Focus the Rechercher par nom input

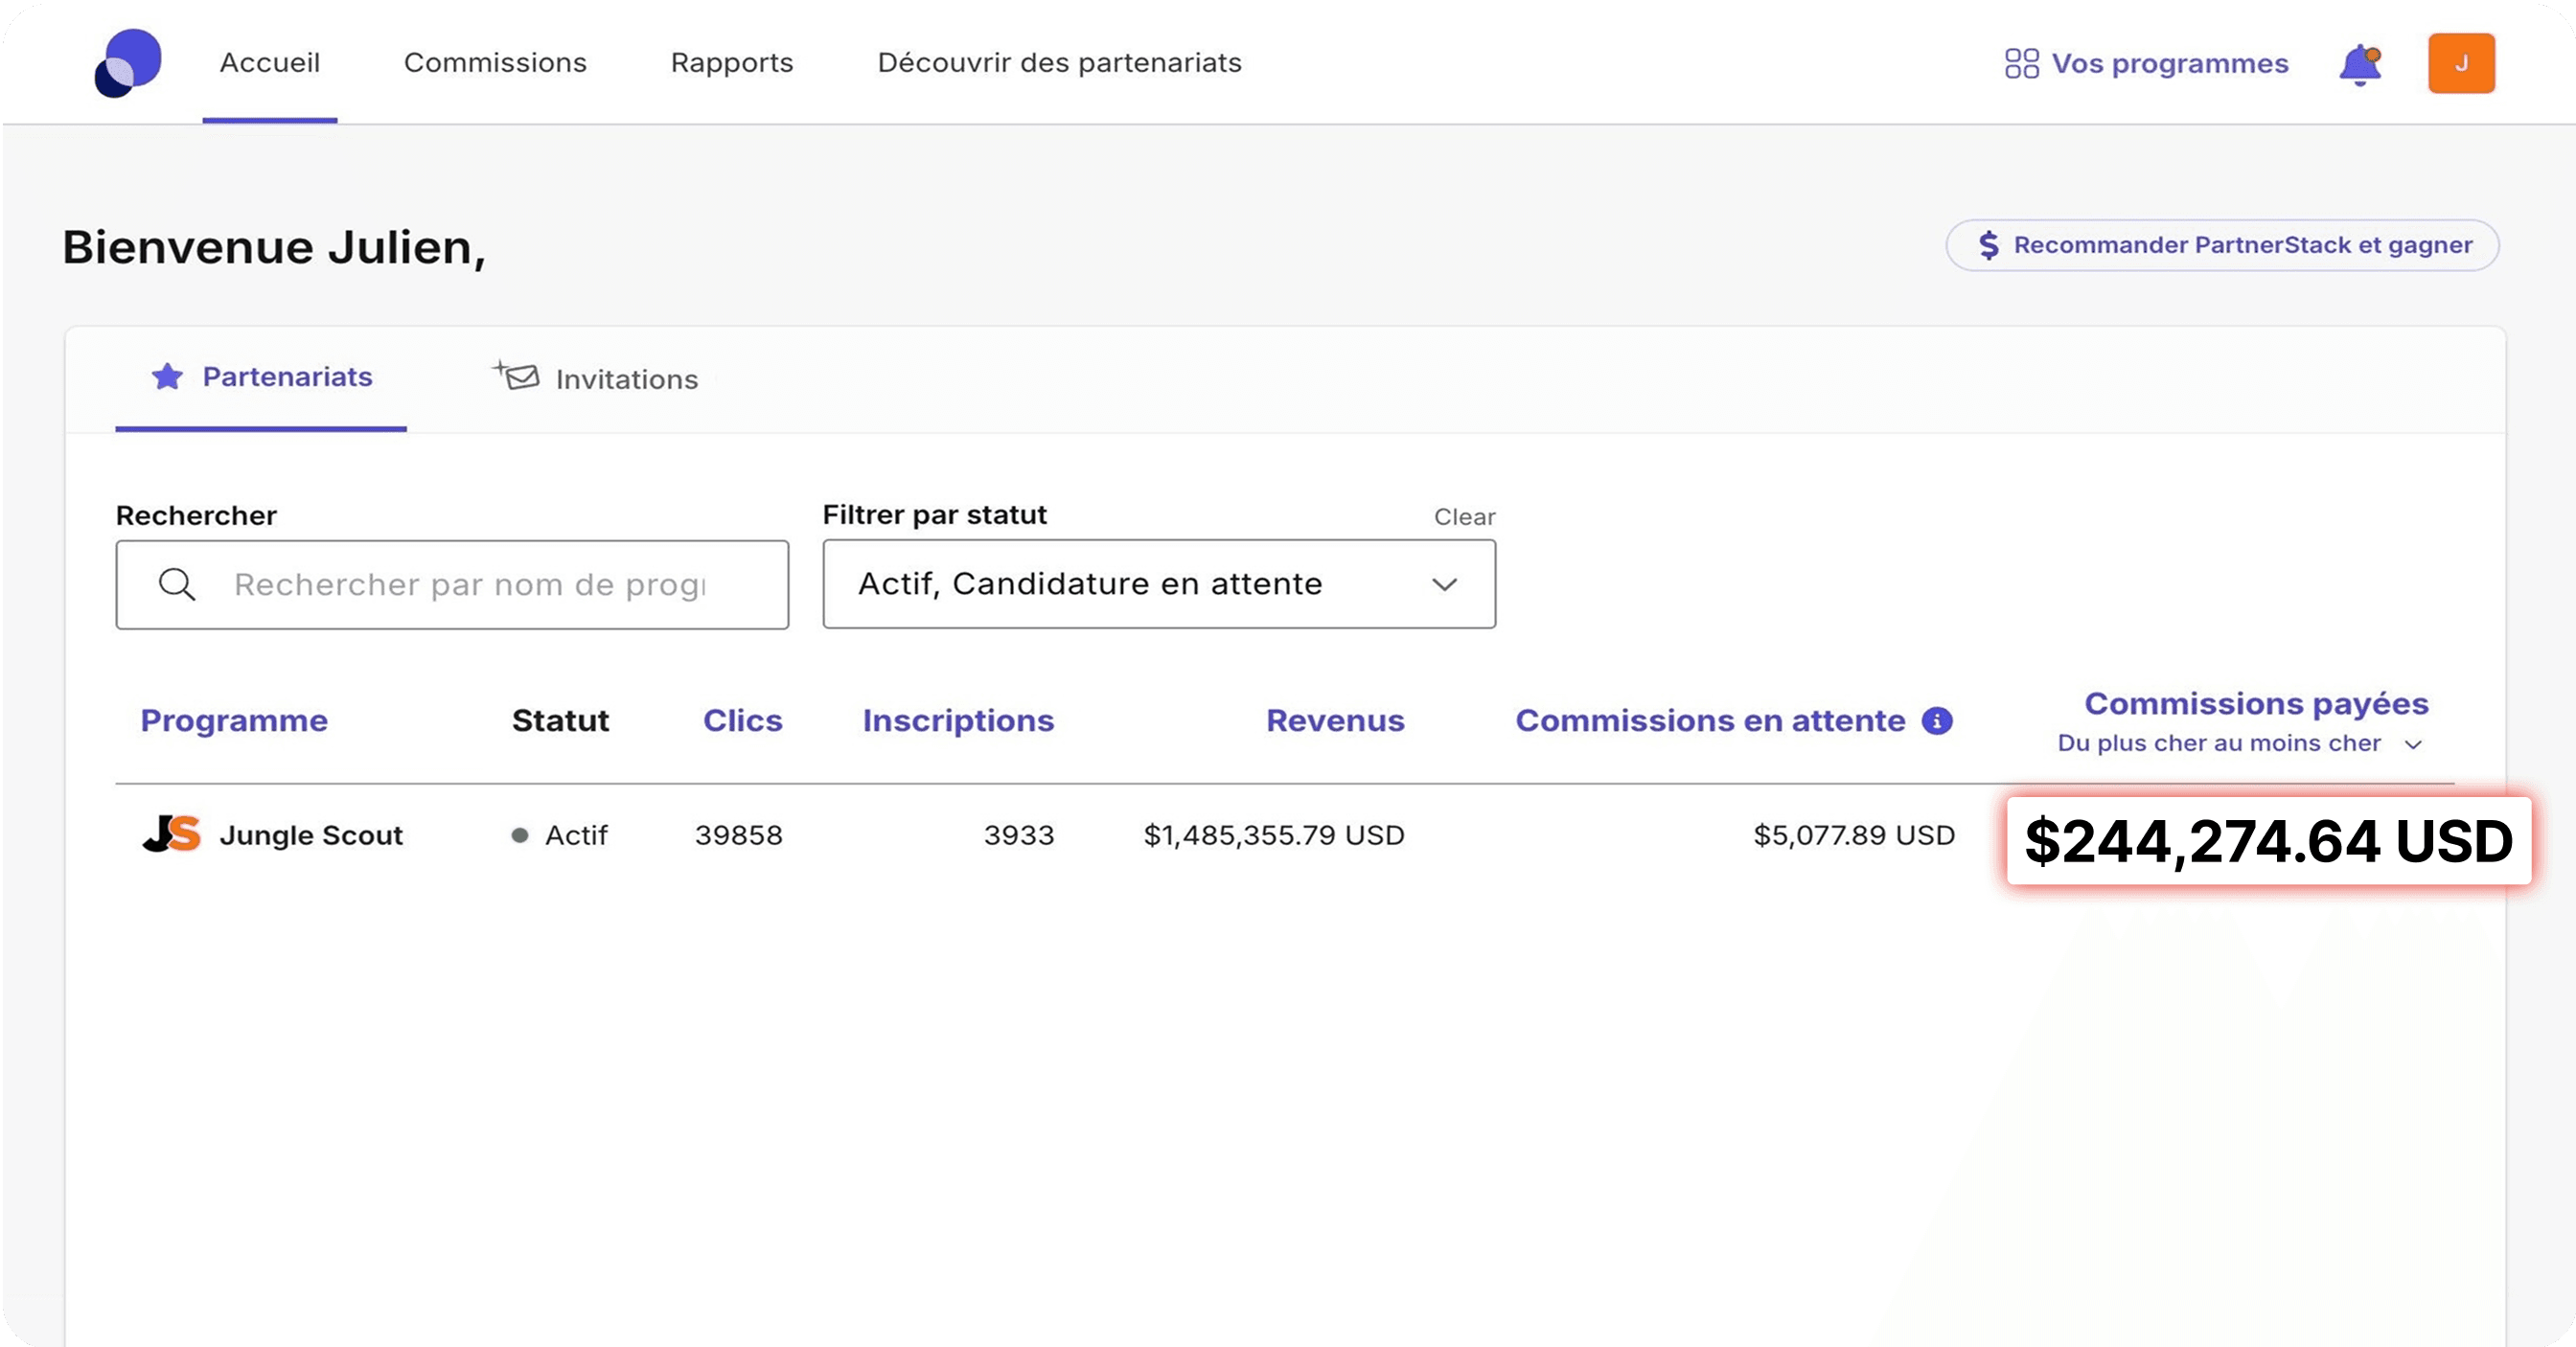pyautogui.click(x=452, y=584)
